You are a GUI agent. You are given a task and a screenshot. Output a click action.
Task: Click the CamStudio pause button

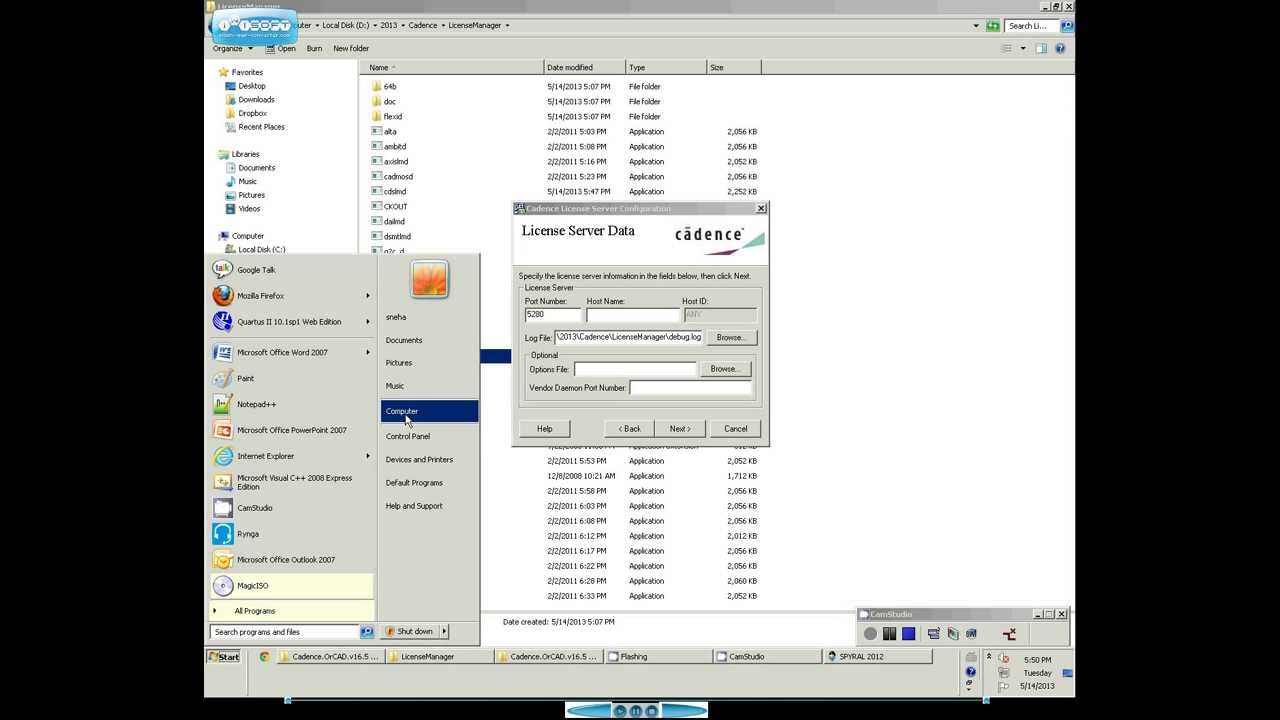click(x=889, y=633)
